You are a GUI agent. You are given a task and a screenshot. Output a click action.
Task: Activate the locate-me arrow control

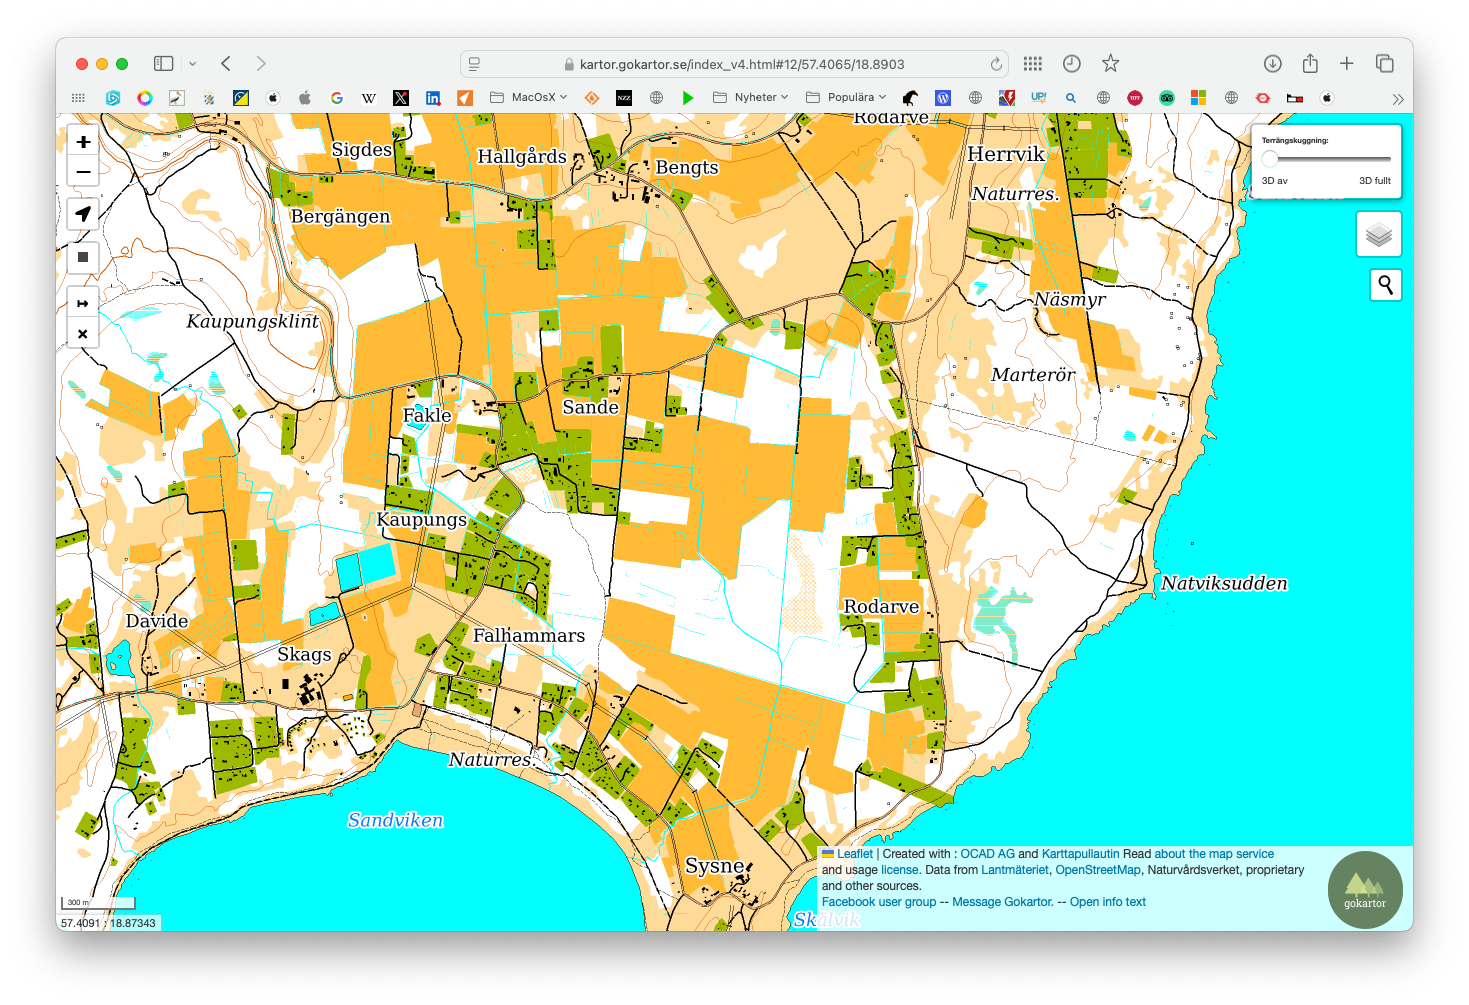(x=83, y=214)
